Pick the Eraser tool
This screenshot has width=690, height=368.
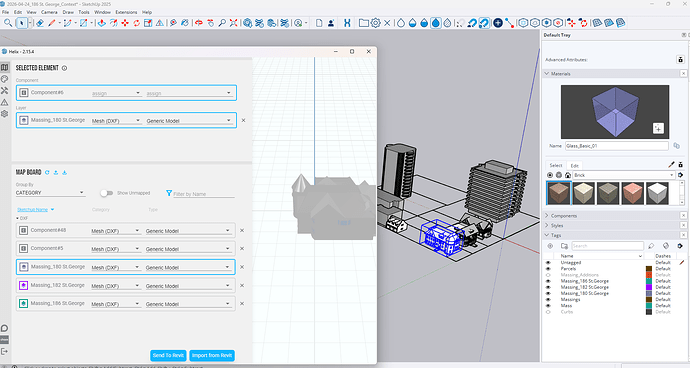40,23
